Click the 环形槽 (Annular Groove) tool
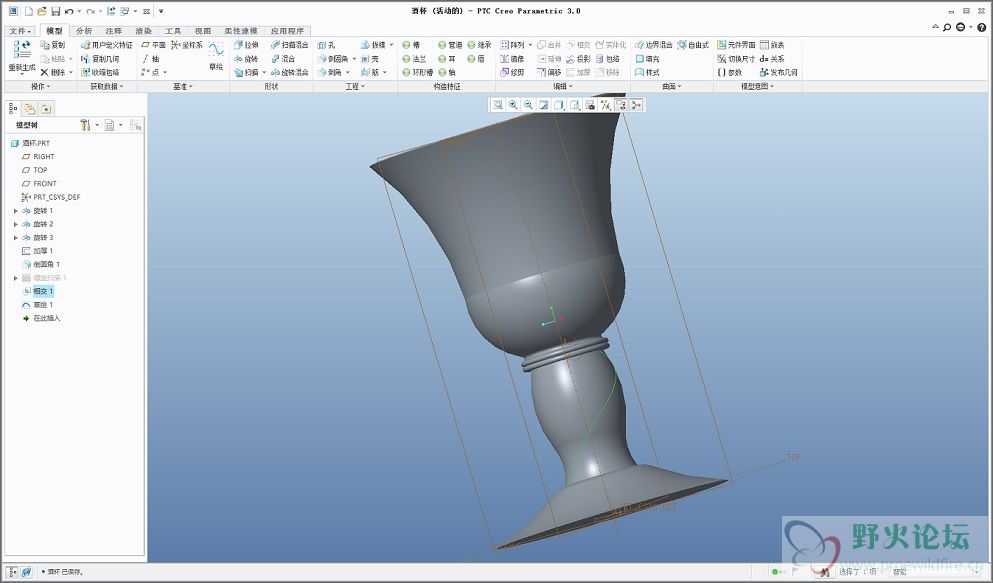The image size is (993, 583). tap(417, 73)
